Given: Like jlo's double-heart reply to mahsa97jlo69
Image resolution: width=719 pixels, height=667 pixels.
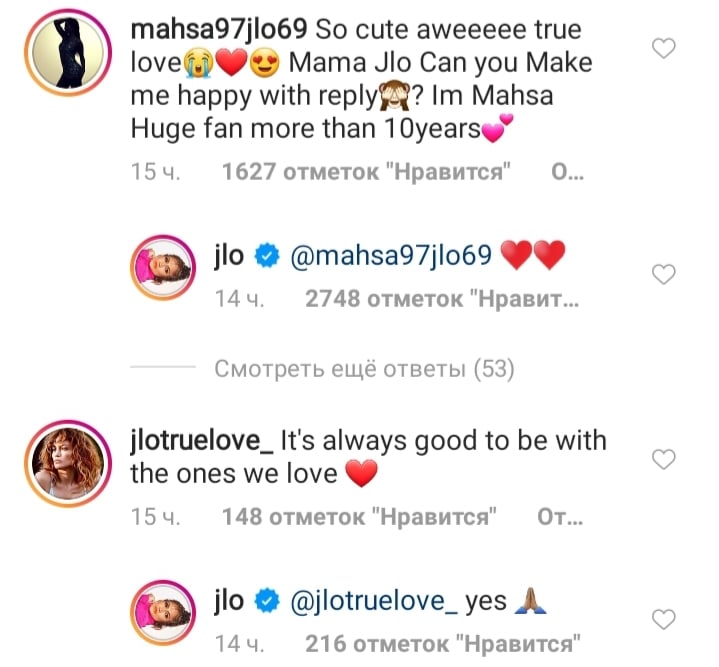Looking at the screenshot, I should [663, 274].
